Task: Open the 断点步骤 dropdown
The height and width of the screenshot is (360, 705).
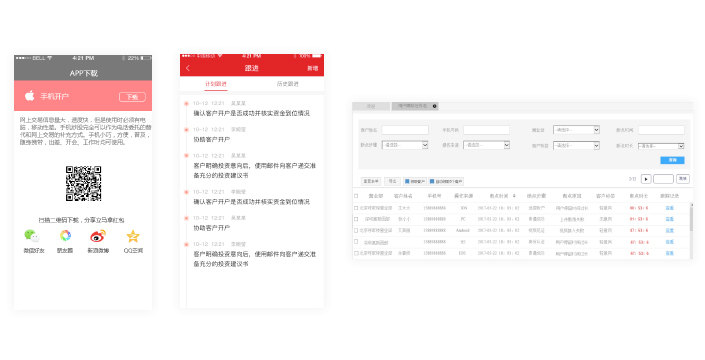Action: 405,145
